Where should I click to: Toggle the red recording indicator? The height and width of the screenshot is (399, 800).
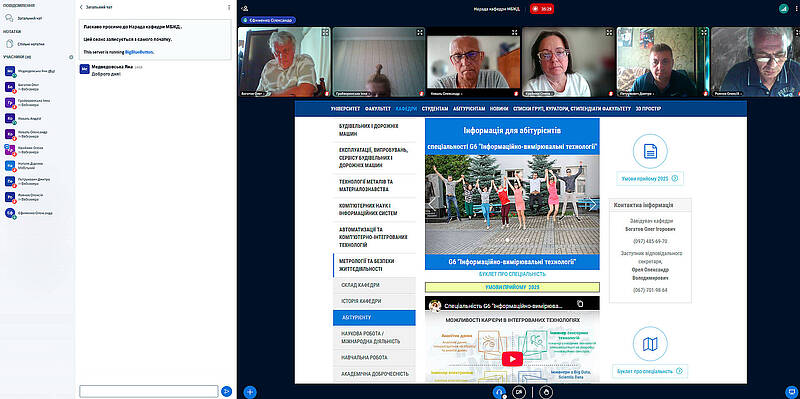coord(542,9)
